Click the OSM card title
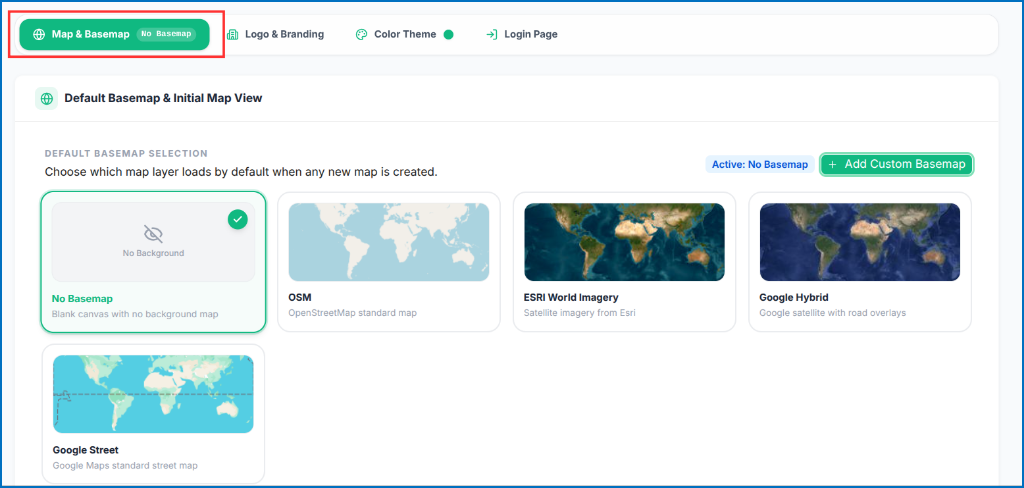The width and height of the screenshot is (1024, 488). 300,297
